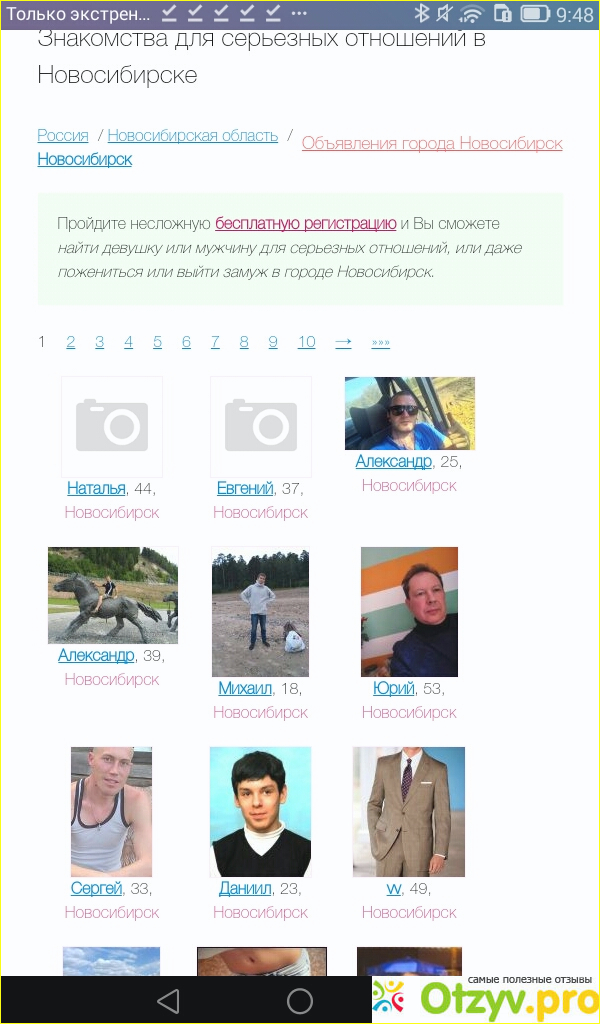Open Наталья's placeholder camera photo
Image resolution: width=600 pixels, height=1024 pixels.
(112, 426)
